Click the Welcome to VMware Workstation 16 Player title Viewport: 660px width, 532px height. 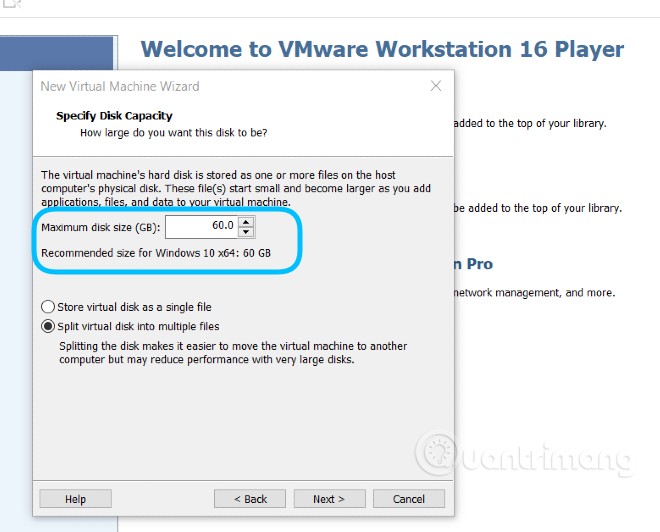(x=382, y=49)
